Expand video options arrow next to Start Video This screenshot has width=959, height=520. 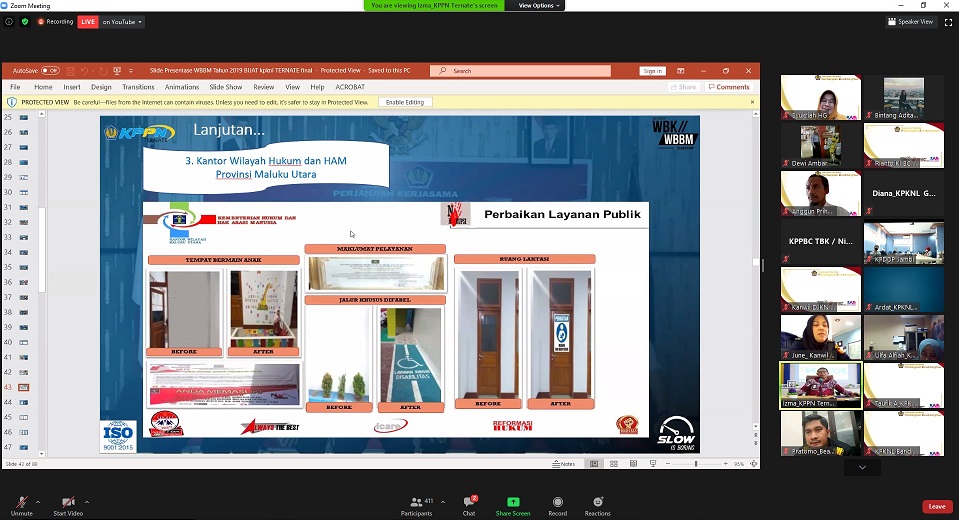87,502
